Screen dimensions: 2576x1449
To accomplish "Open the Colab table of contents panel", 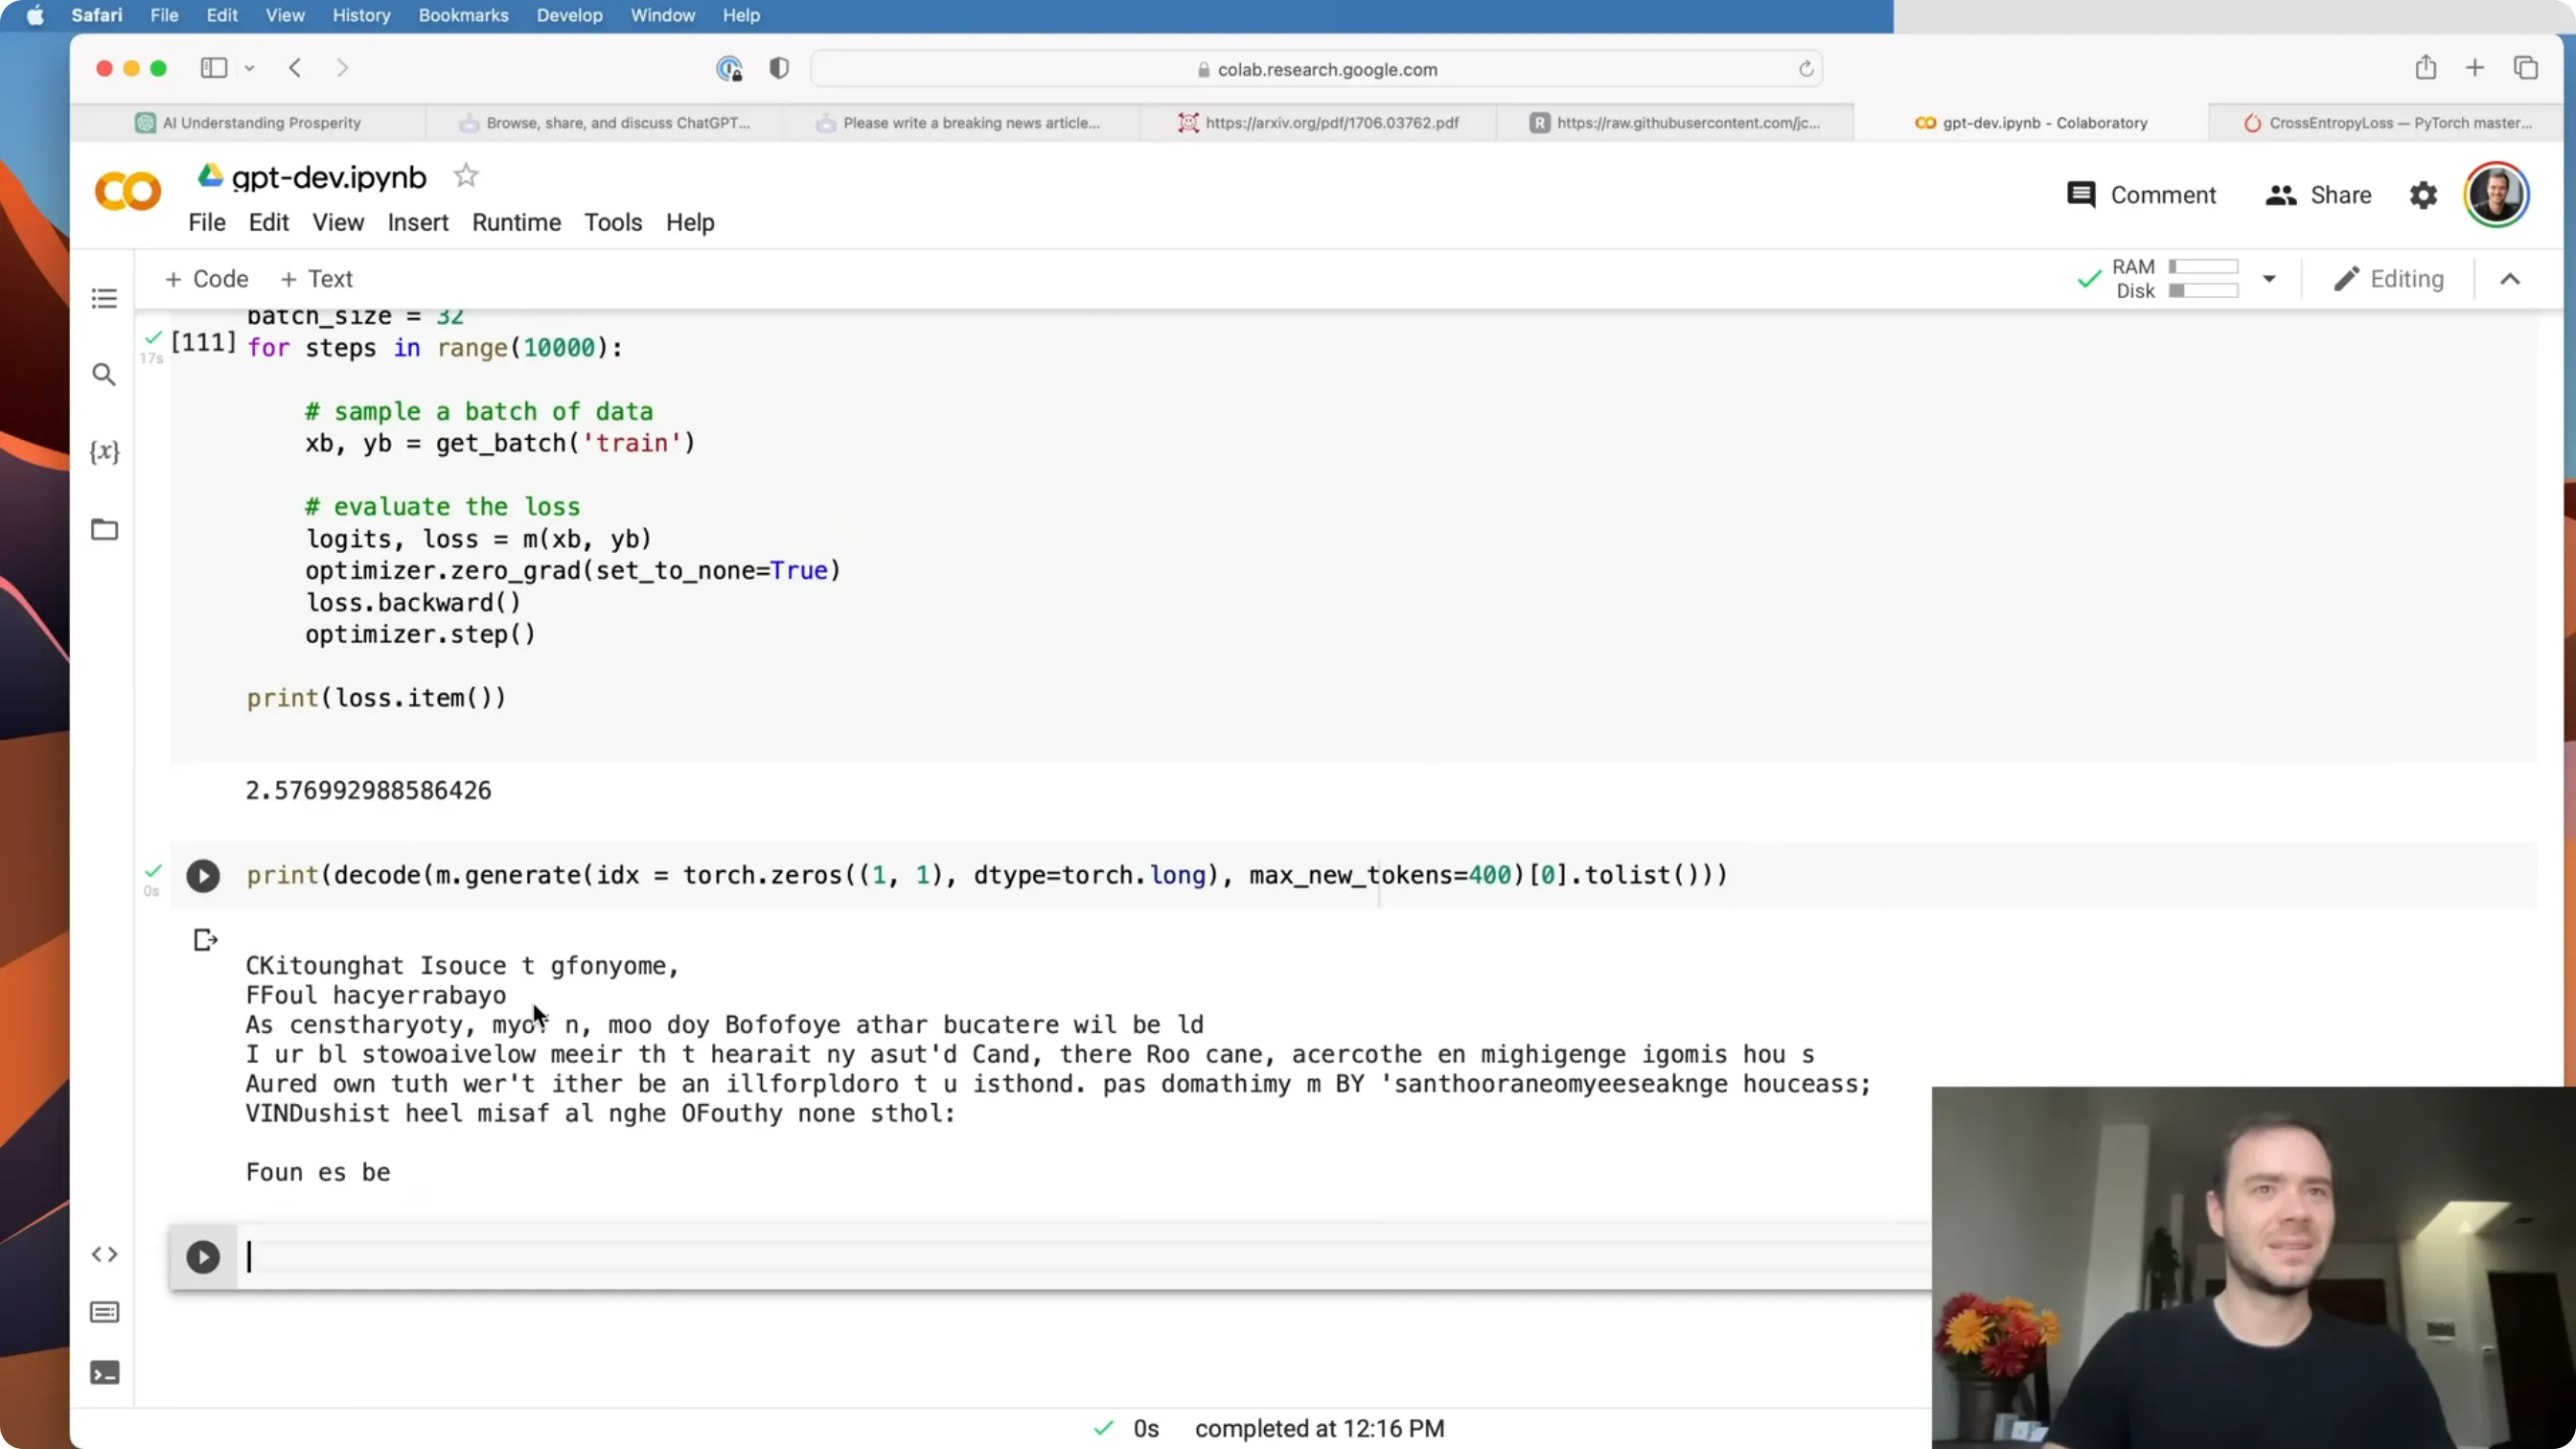I will (x=104, y=299).
